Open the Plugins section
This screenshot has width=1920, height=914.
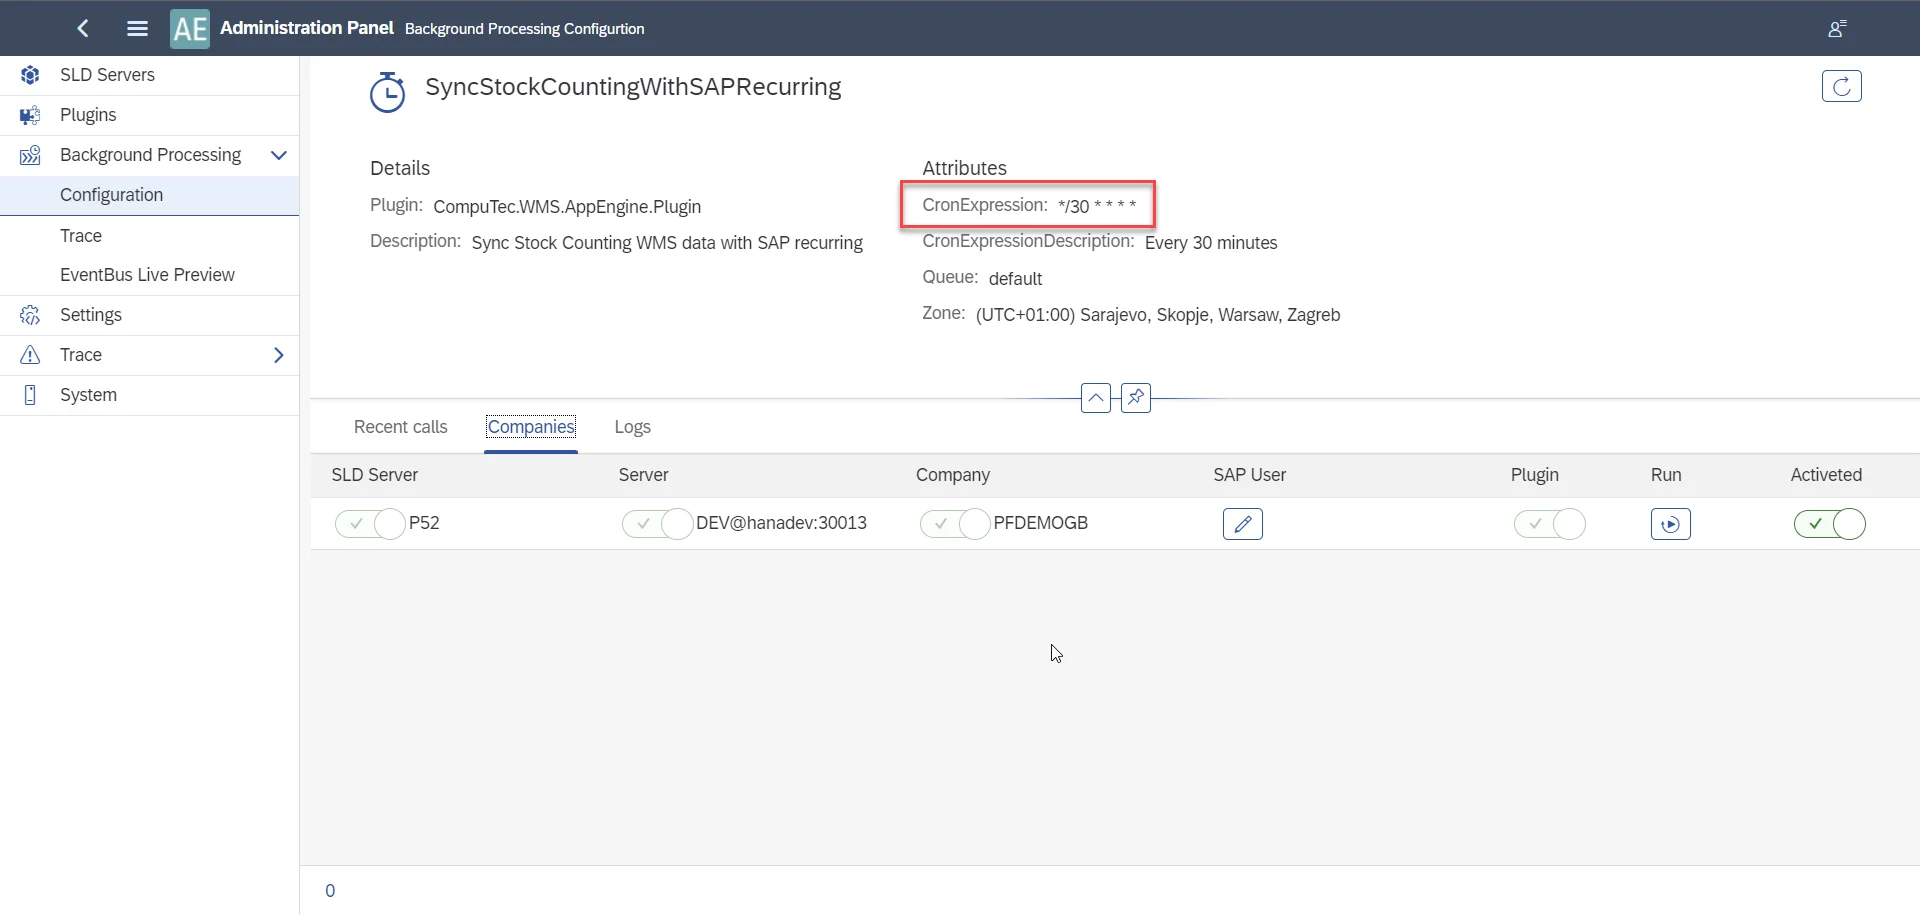pos(88,115)
